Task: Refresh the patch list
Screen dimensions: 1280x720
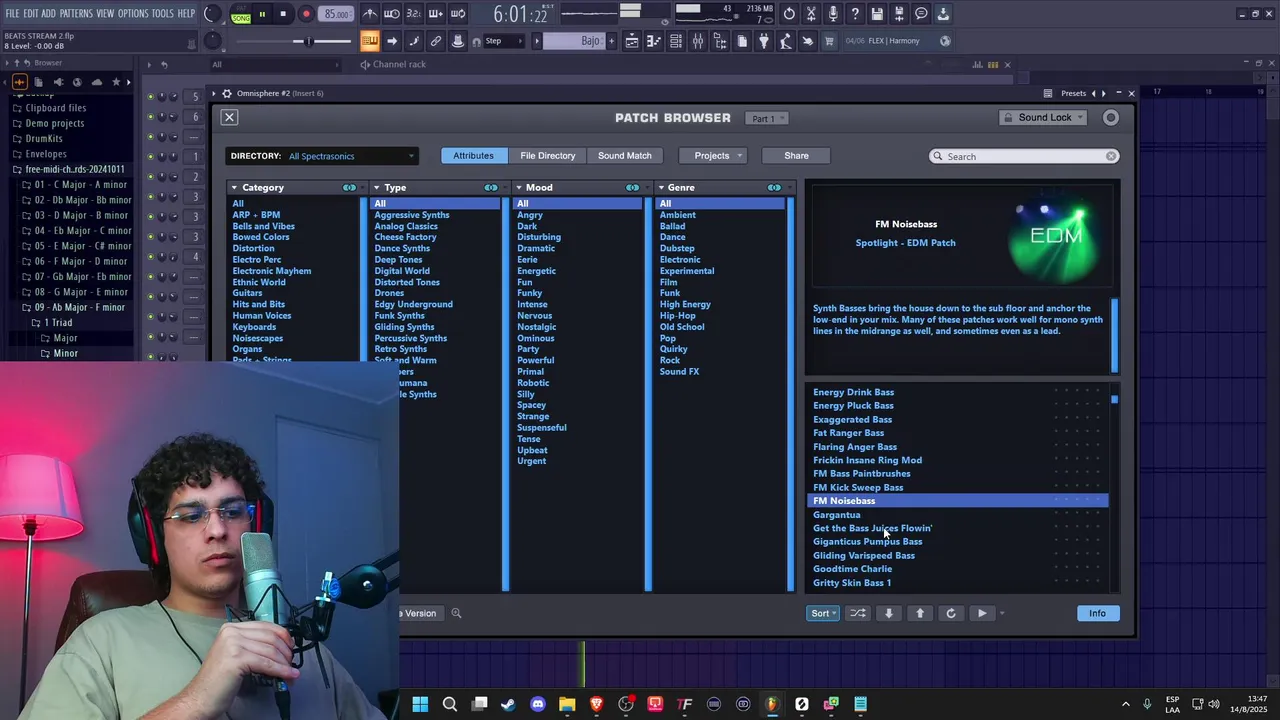Action: pyautogui.click(x=951, y=613)
